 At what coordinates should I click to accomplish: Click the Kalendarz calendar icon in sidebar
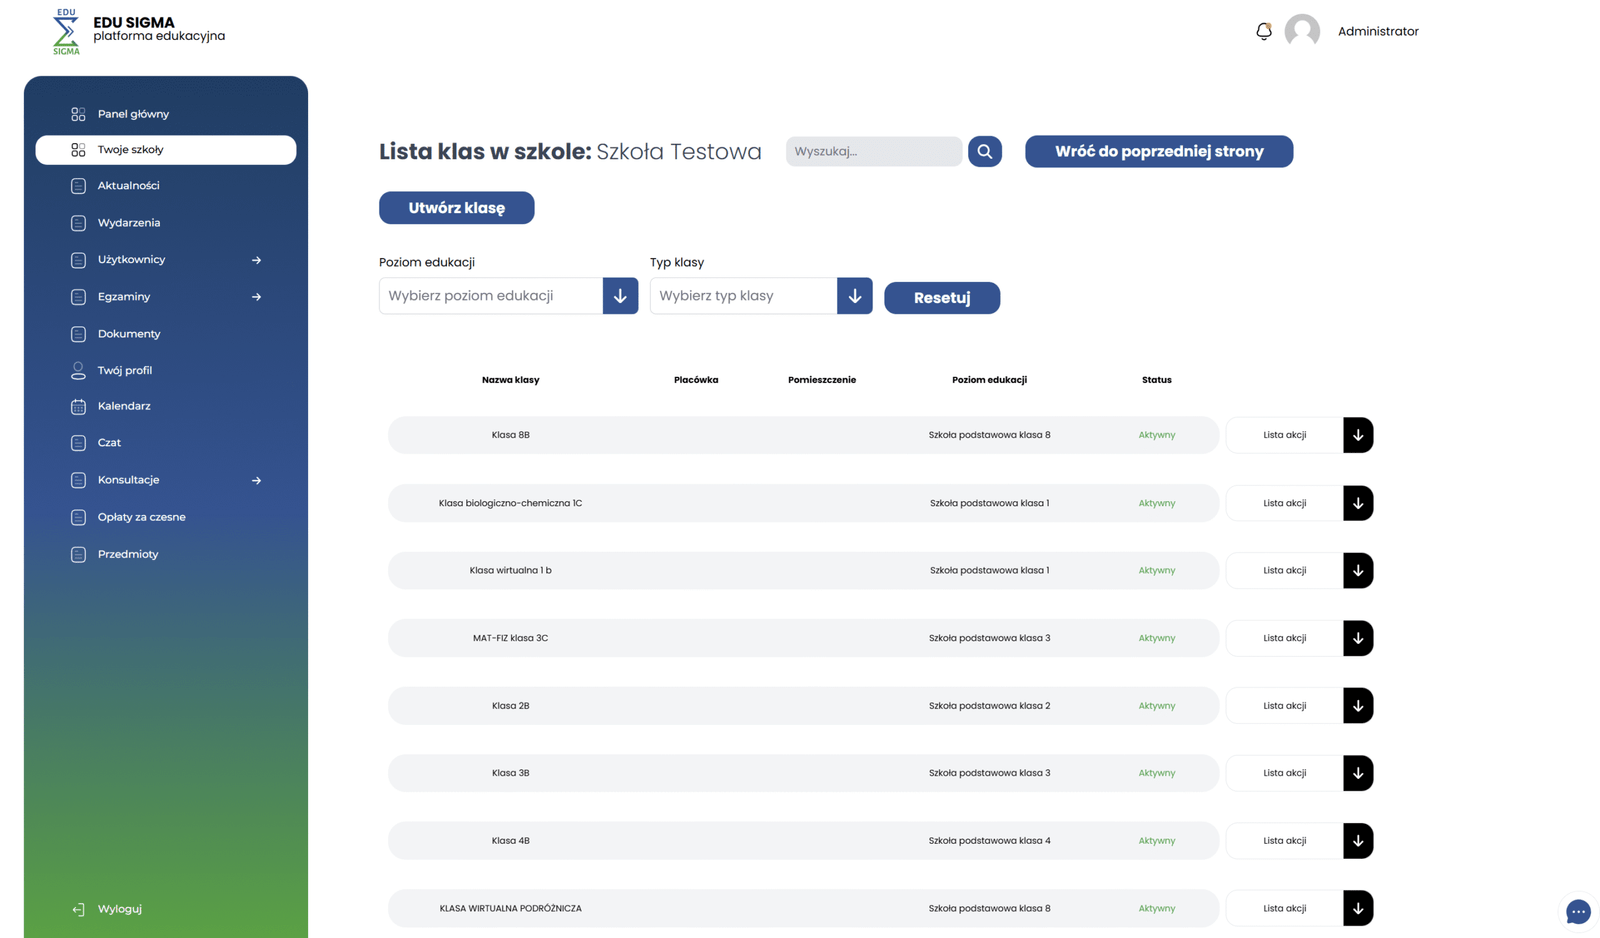(78, 406)
